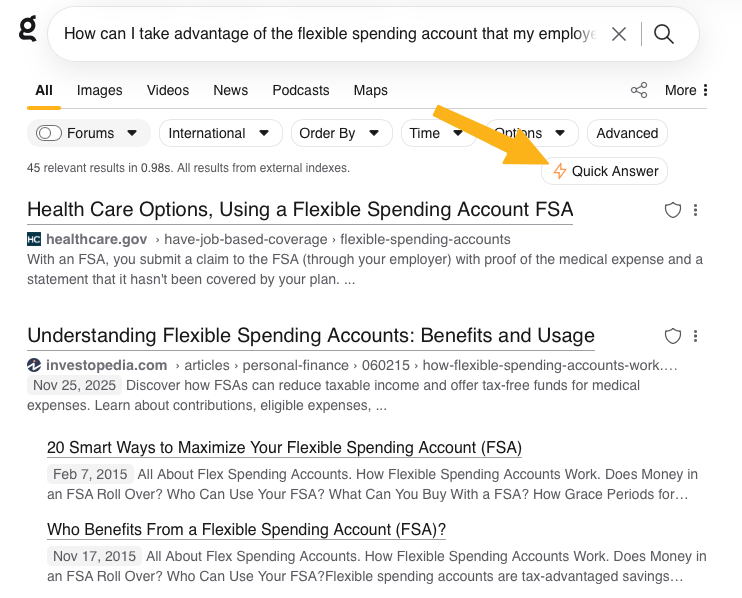Viewport: 742px width, 598px height.
Task: Click inside the search query input field
Action: pyautogui.click(x=330, y=34)
